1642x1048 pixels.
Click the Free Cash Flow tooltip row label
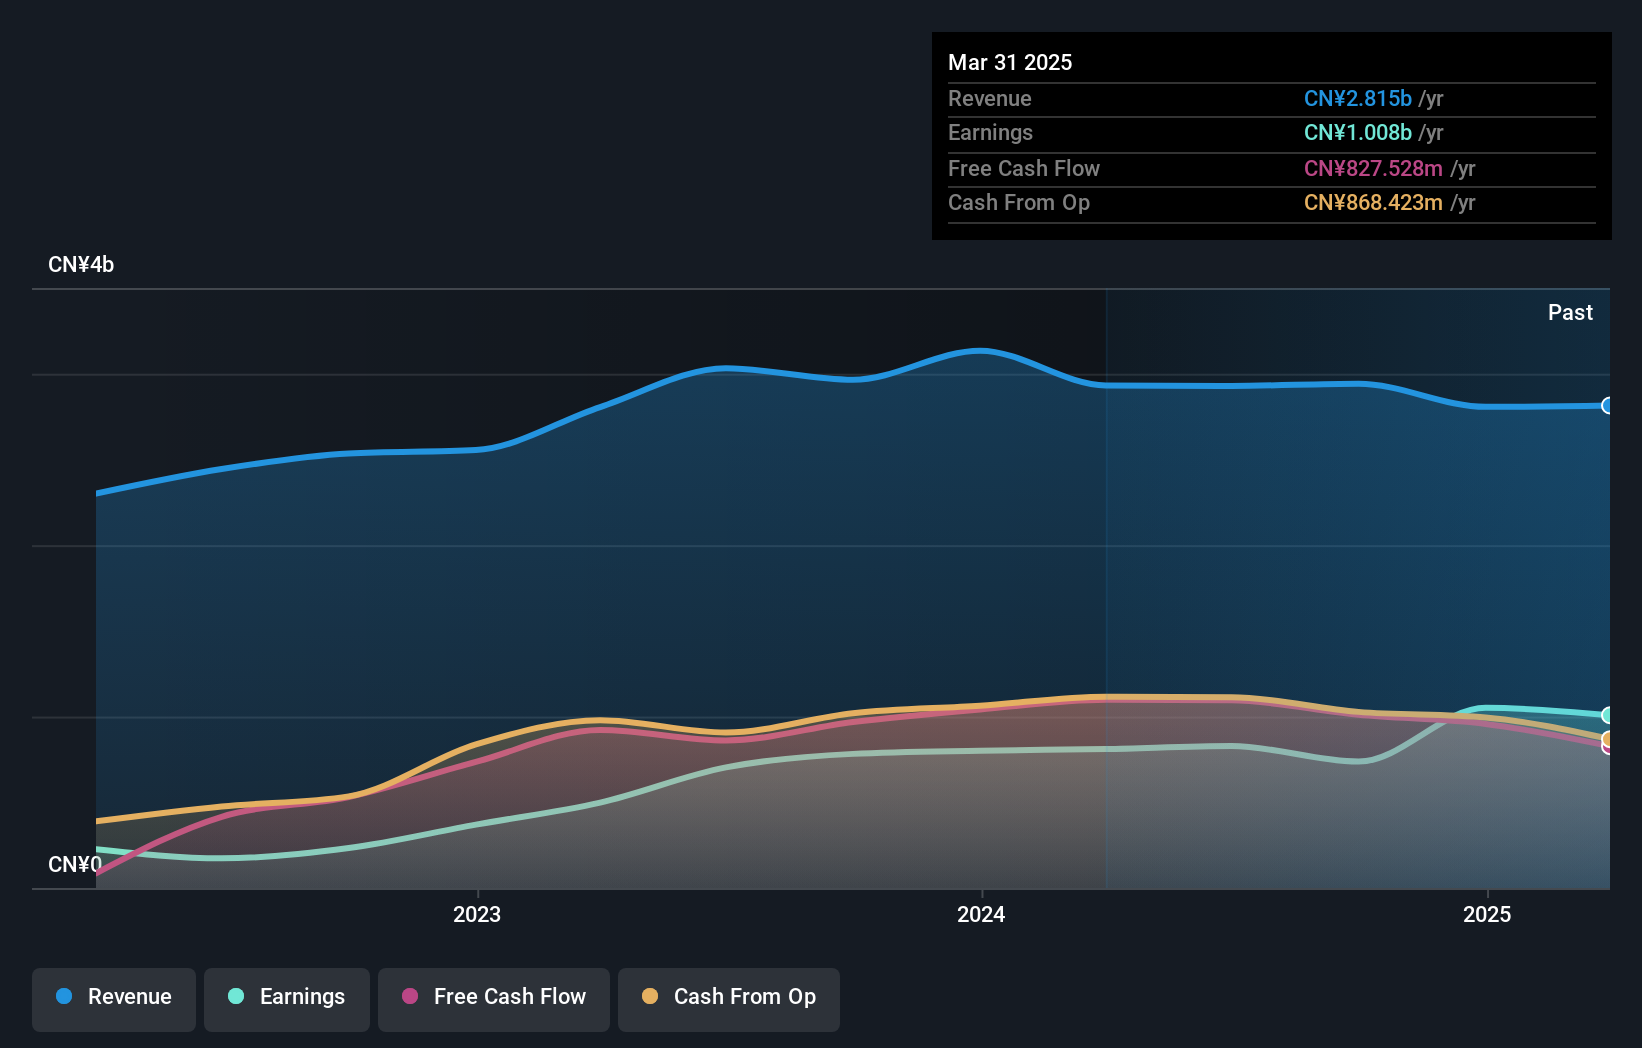pyautogui.click(x=1024, y=168)
